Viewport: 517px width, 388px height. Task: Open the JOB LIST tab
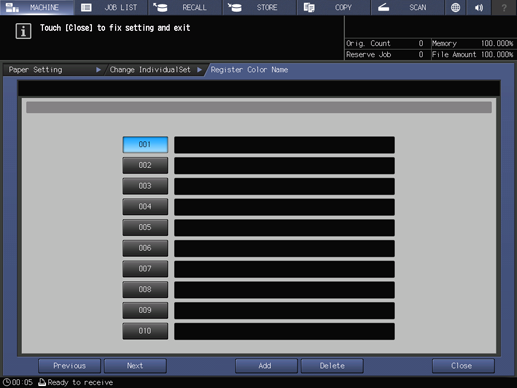(111, 7)
